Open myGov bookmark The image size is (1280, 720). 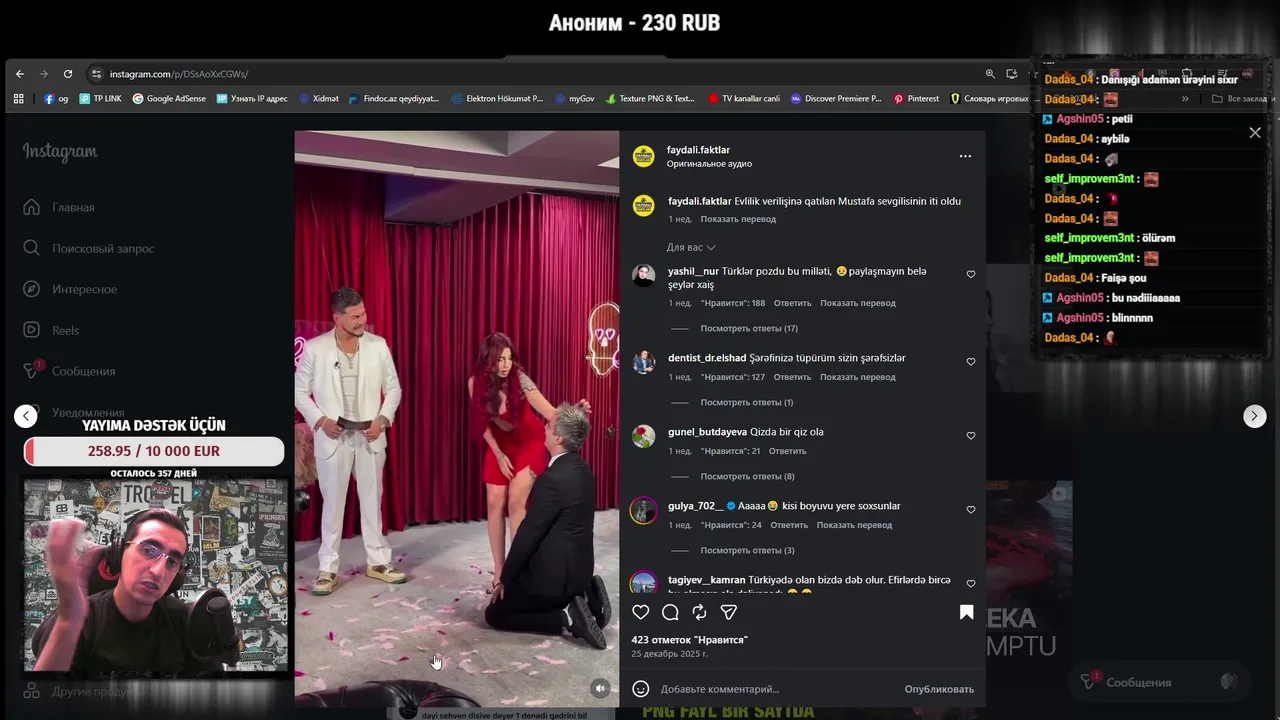point(575,99)
